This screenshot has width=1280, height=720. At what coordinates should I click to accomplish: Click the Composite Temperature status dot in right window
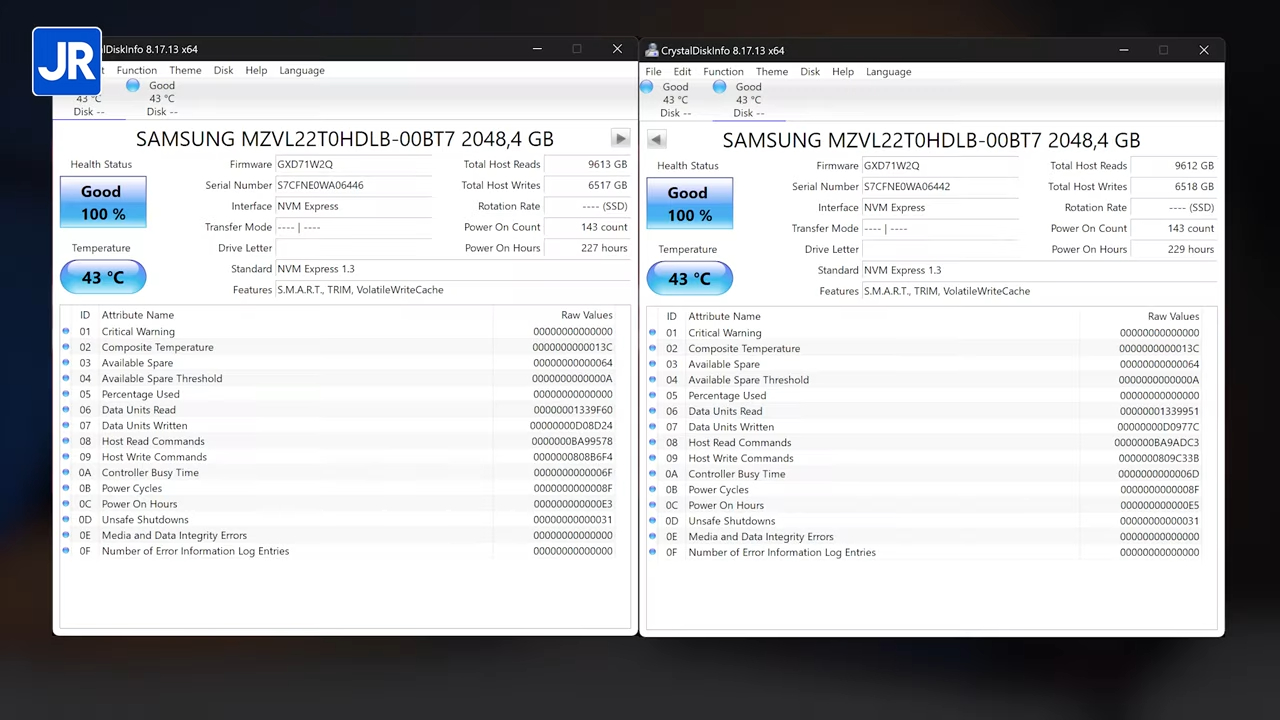[653, 348]
